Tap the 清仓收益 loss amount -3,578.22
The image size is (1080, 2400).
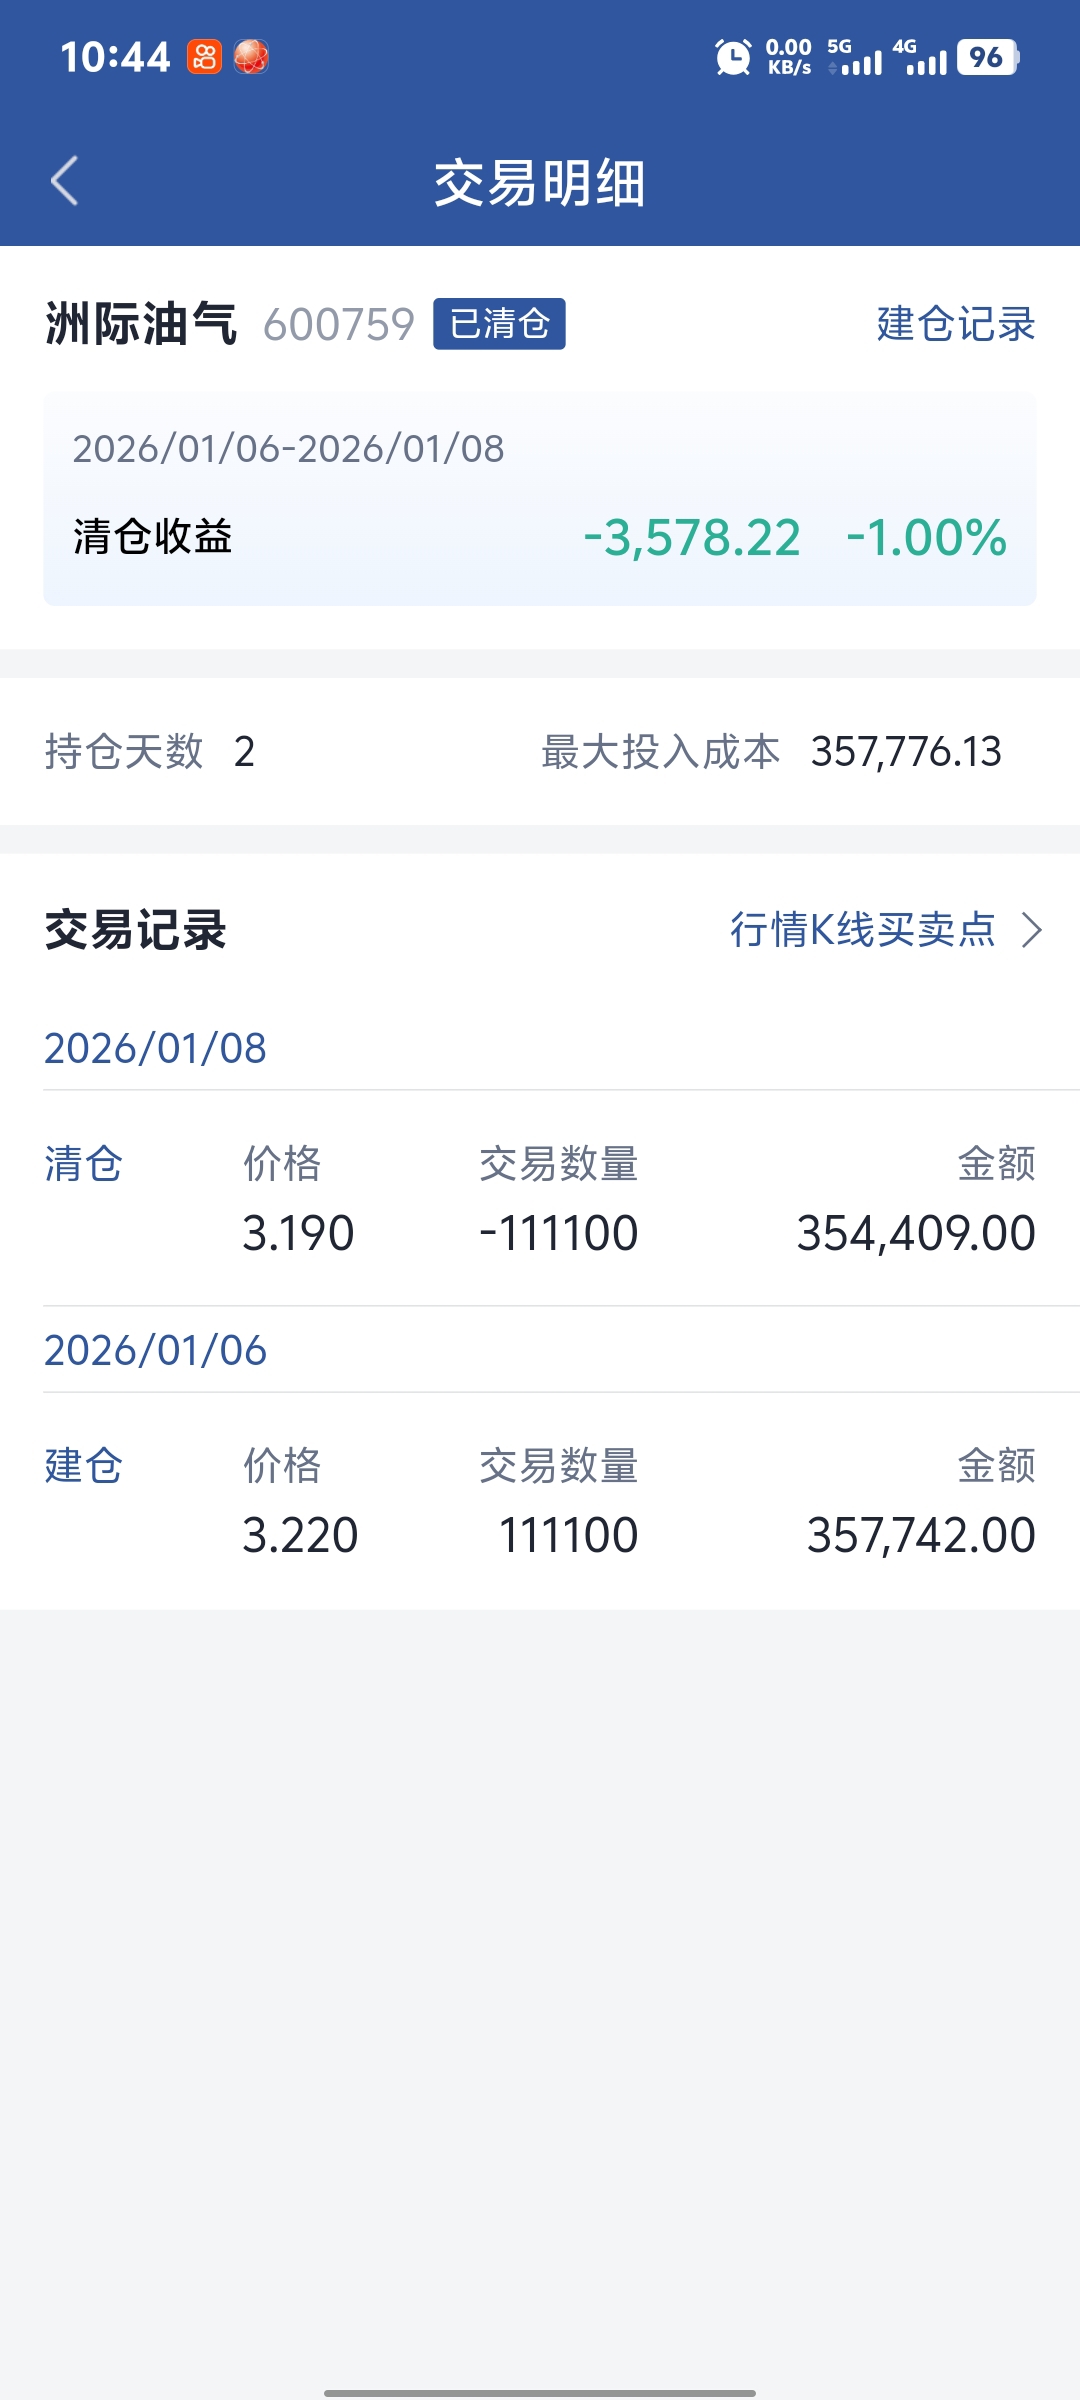click(692, 538)
